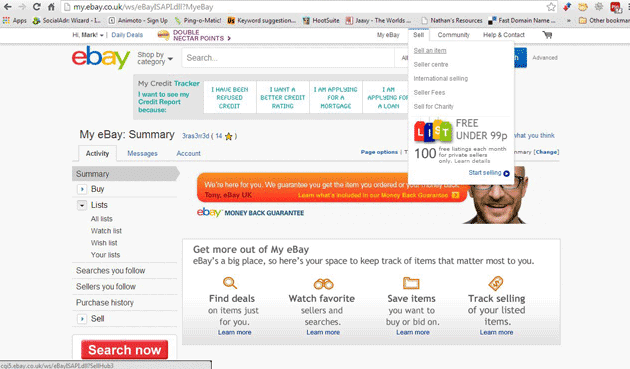Click the eBay logo
630x369 pixels.
tap(101, 57)
